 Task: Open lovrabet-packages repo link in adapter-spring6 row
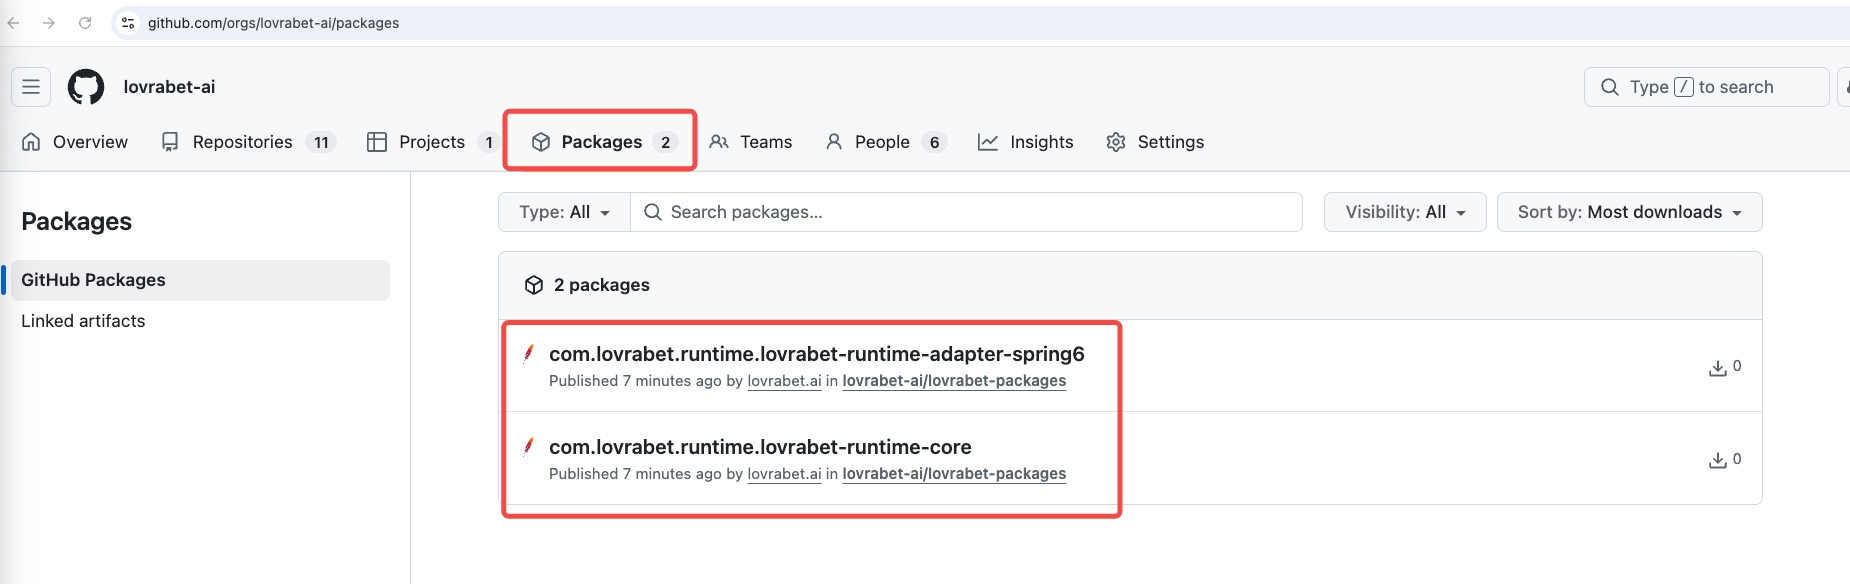coord(954,381)
